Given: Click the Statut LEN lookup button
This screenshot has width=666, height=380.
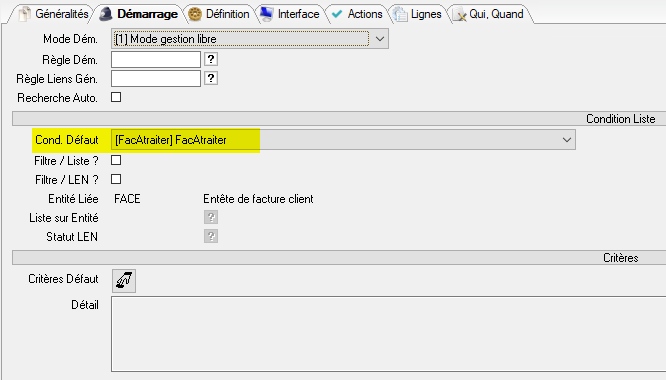Looking at the screenshot, I should (211, 236).
